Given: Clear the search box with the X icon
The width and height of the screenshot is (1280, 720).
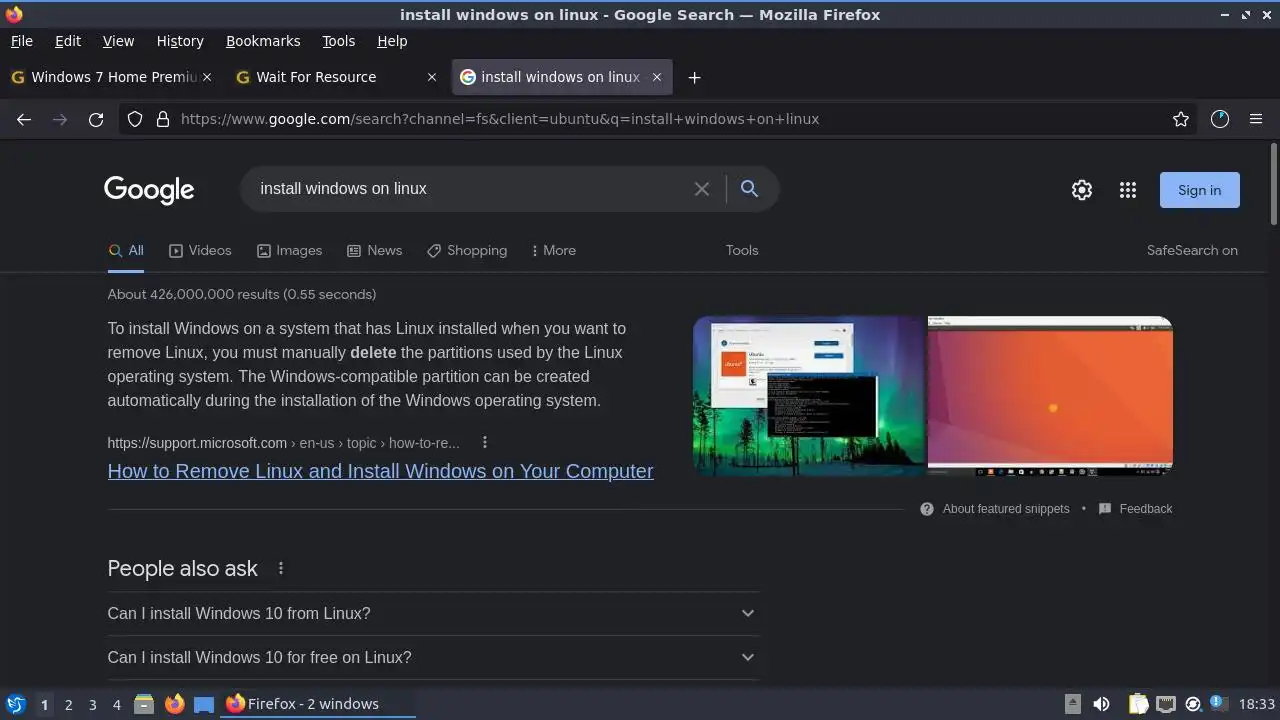Looking at the screenshot, I should (x=702, y=189).
